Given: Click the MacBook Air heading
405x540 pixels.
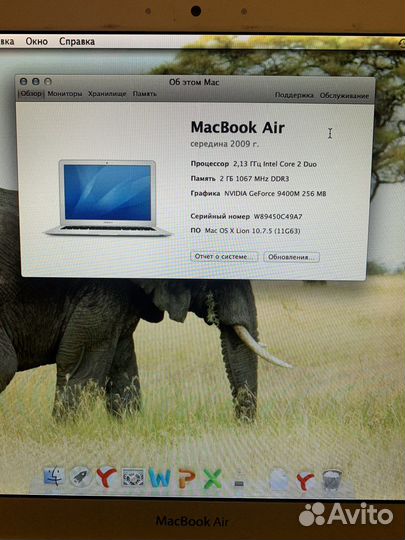Looking at the screenshot, I should 238,127.
